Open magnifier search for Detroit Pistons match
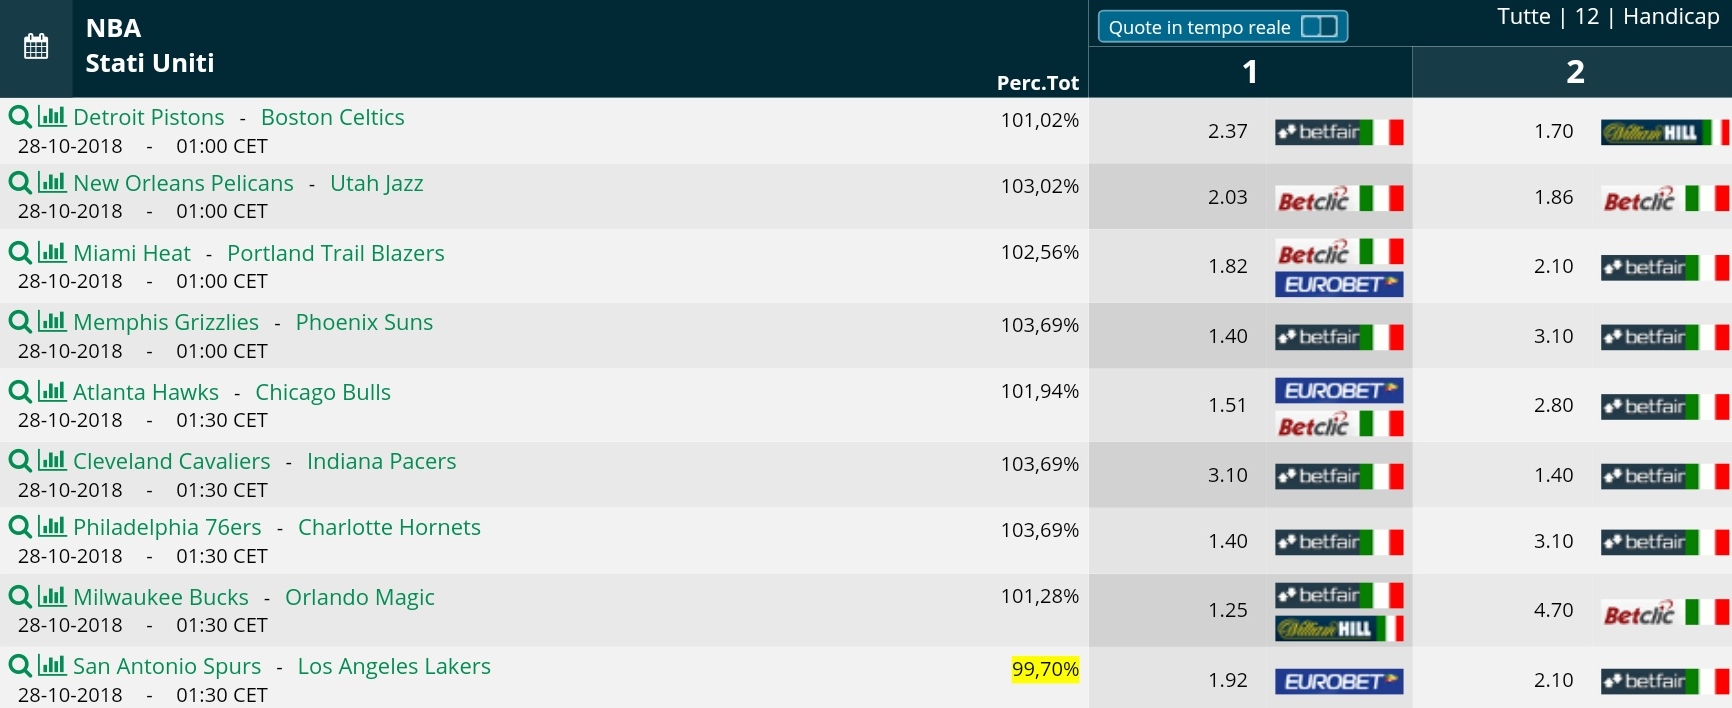 tap(19, 117)
